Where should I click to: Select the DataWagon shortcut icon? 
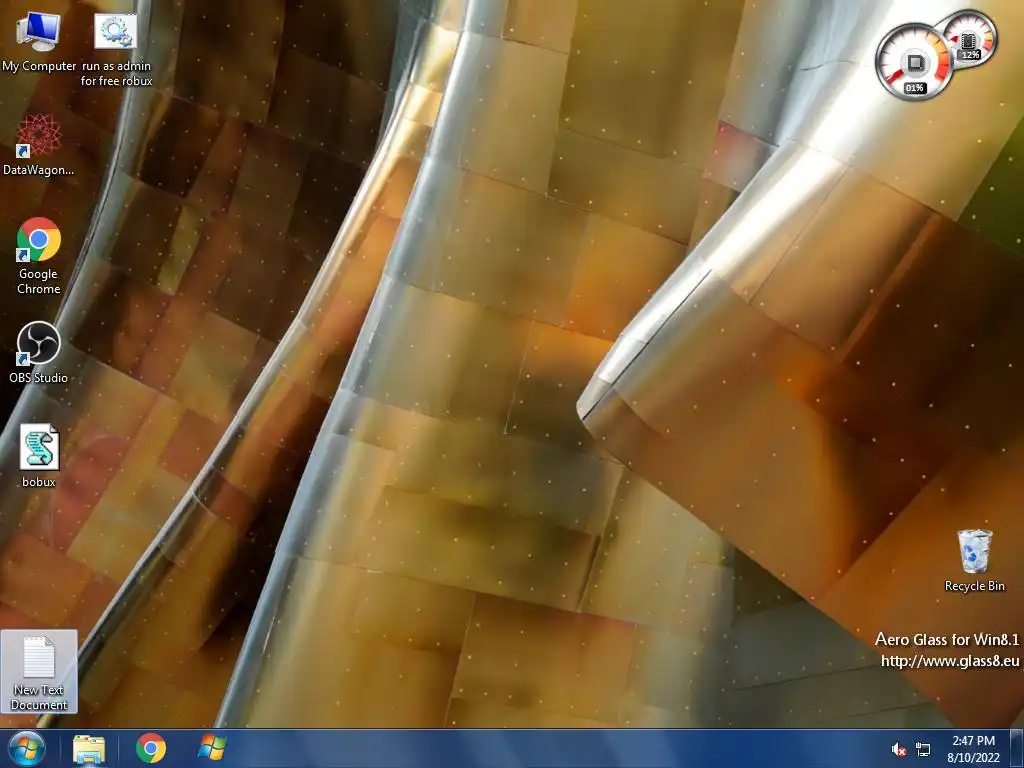(x=39, y=145)
